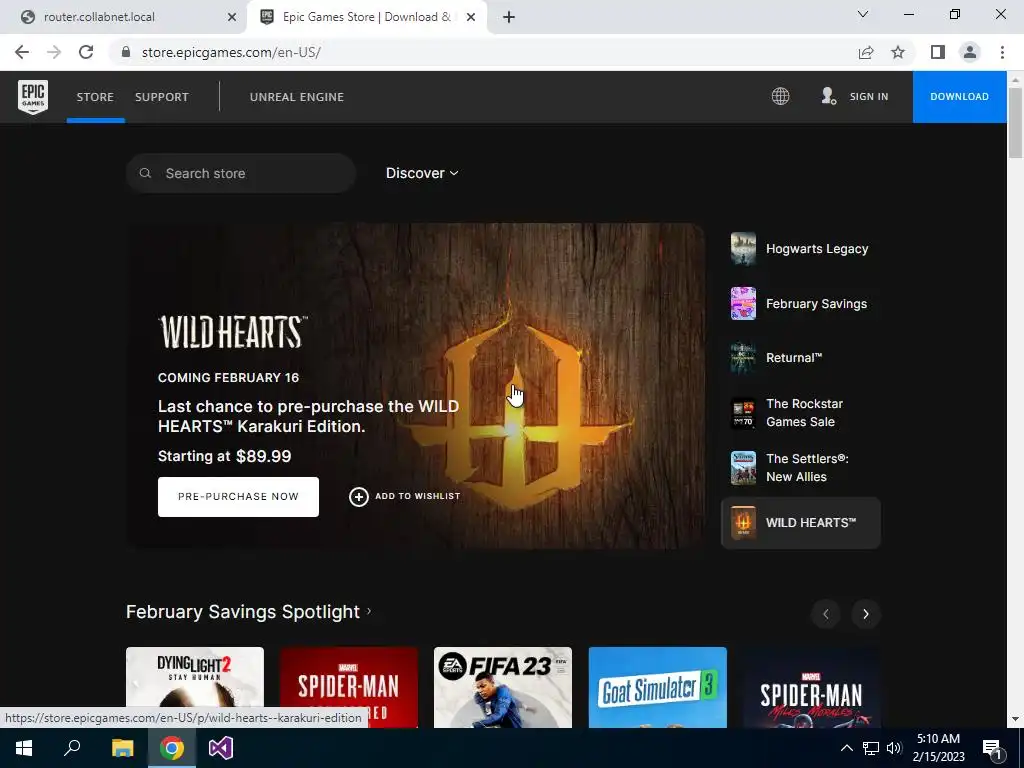
Task: Open the notification center icon
Action: click(992, 748)
